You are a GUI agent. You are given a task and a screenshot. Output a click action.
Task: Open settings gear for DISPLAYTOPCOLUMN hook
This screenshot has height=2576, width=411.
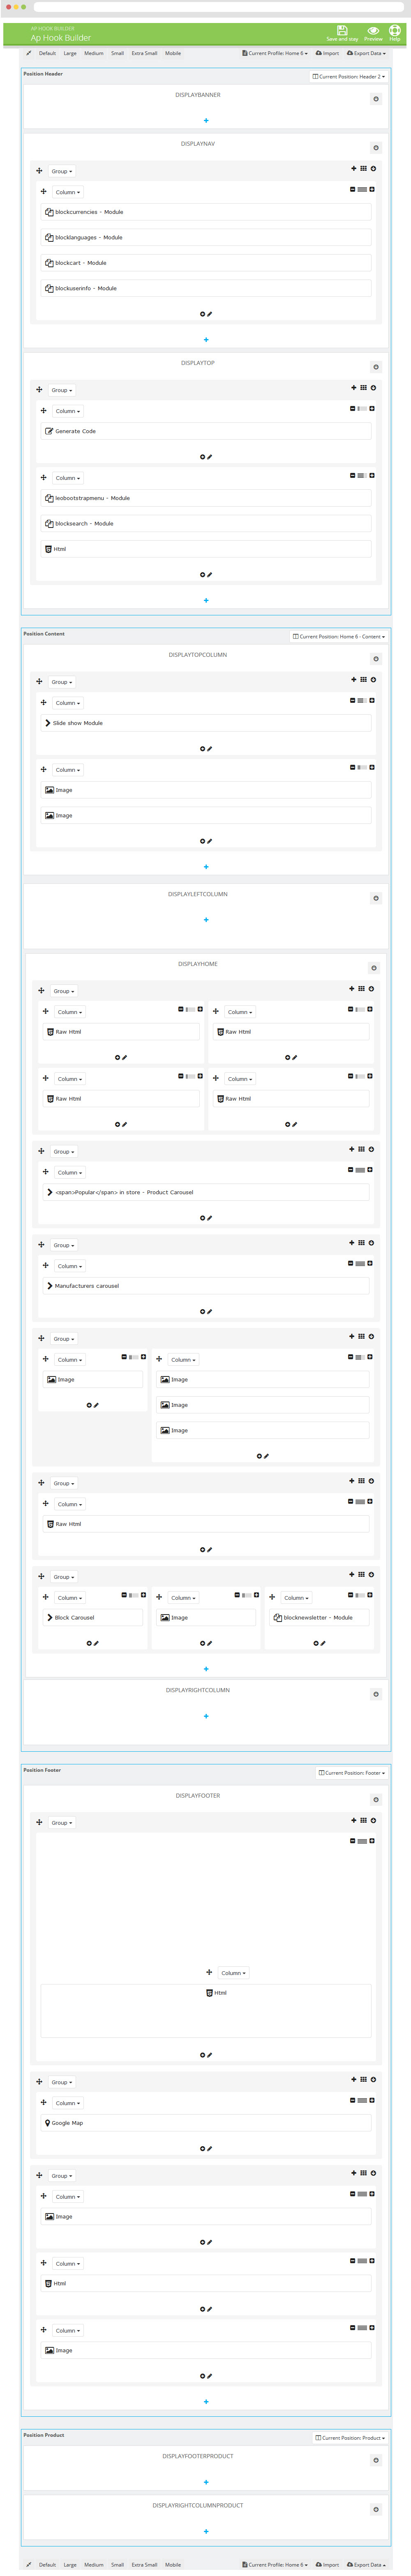(x=376, y=659)
